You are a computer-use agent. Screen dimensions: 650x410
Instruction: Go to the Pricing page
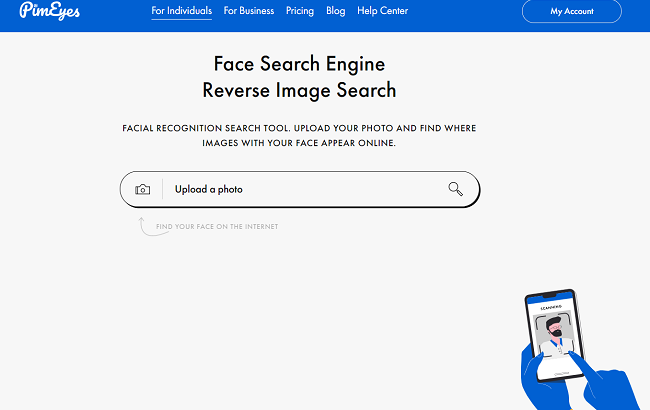pyautogui.click(x=300, y=11)
